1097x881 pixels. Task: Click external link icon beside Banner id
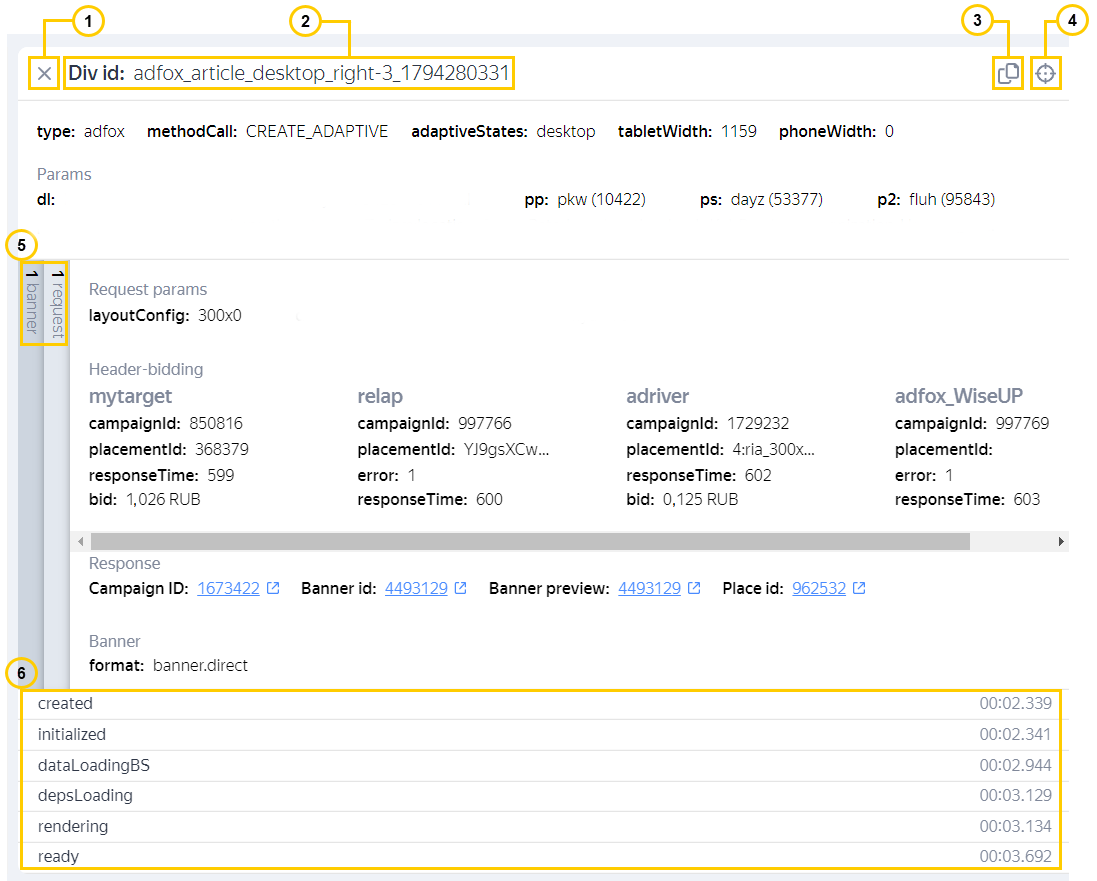coord(460,589)
